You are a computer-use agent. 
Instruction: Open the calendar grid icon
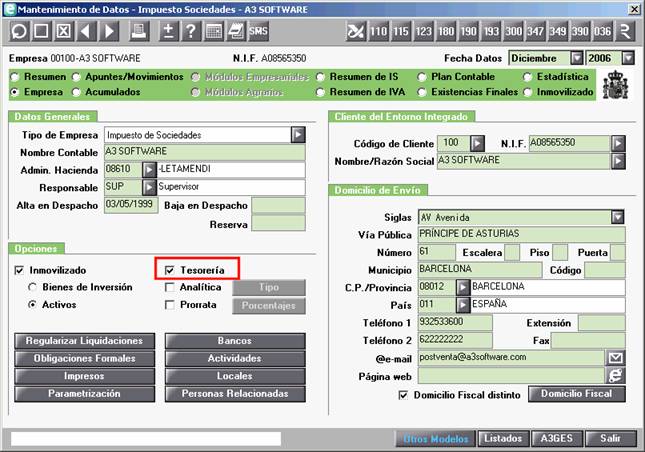[213, 31]
